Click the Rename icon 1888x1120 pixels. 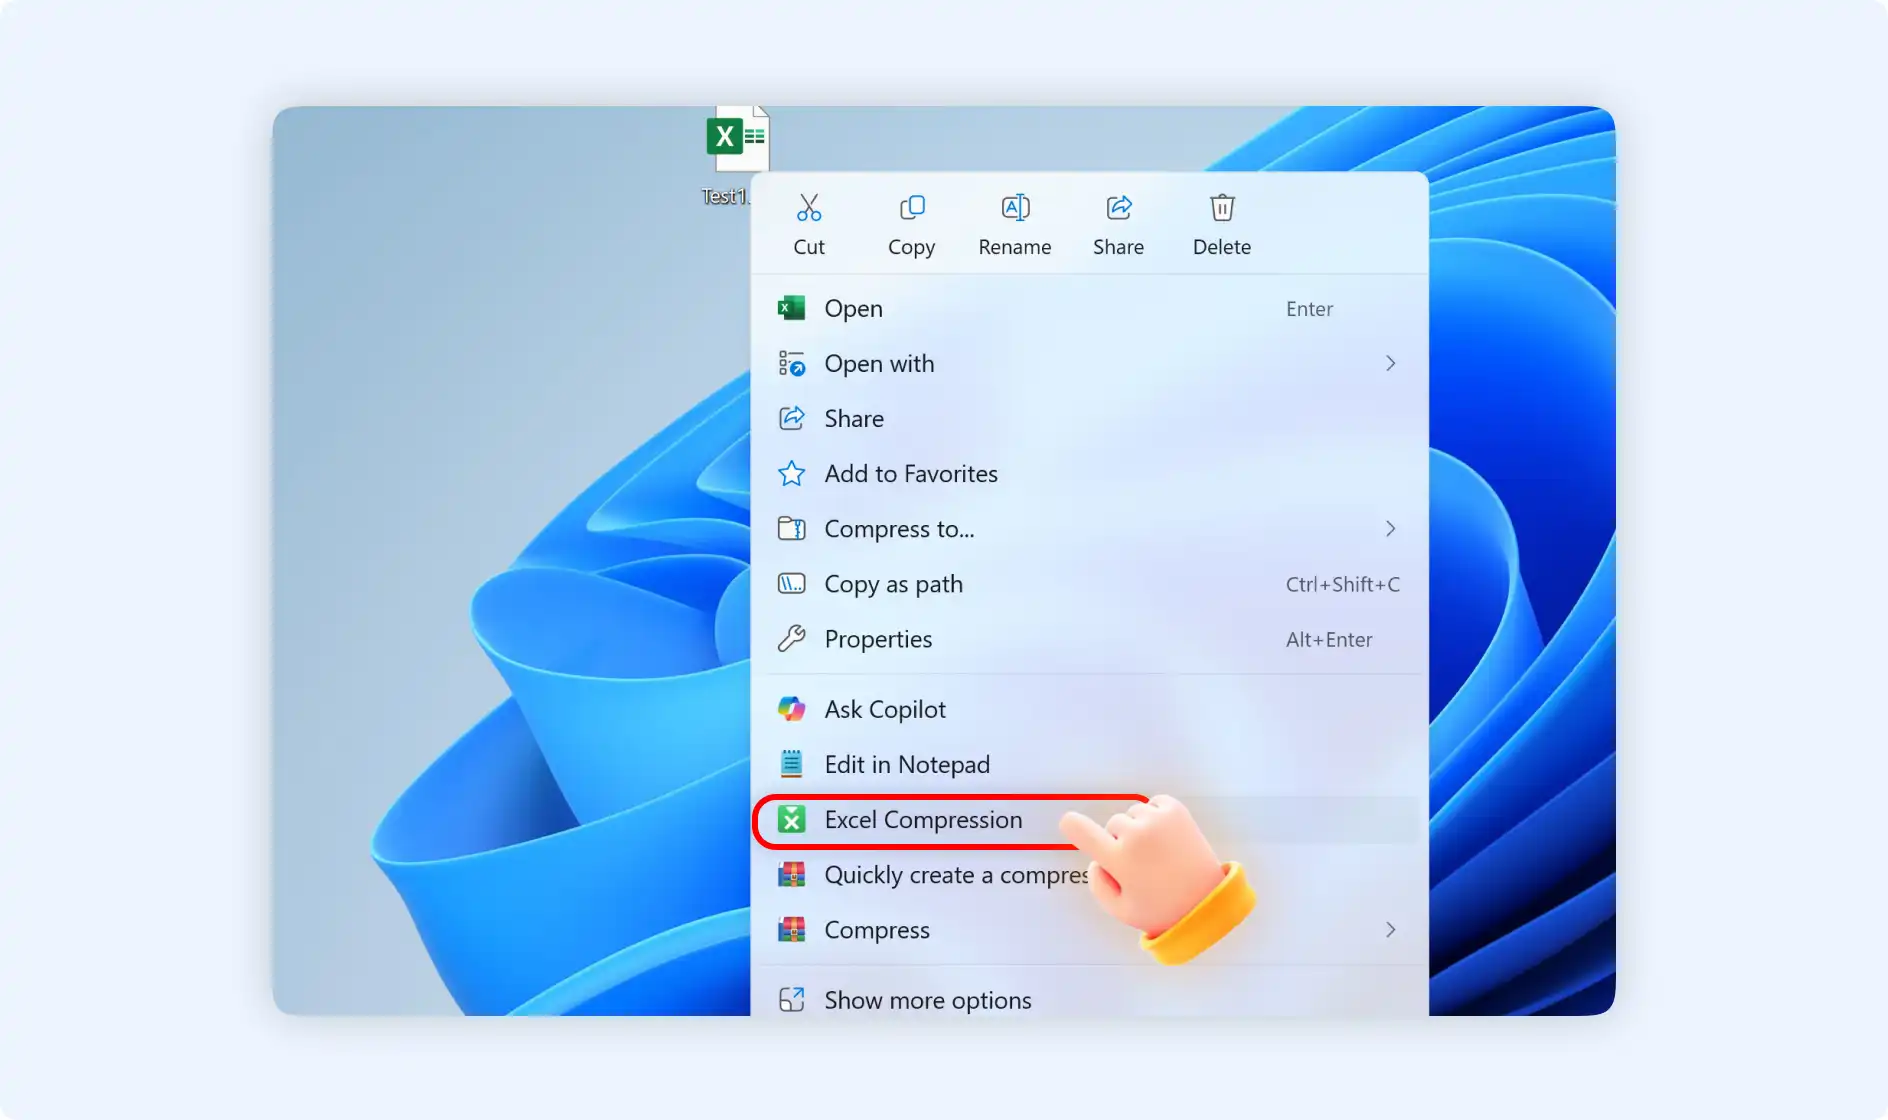1015,207
